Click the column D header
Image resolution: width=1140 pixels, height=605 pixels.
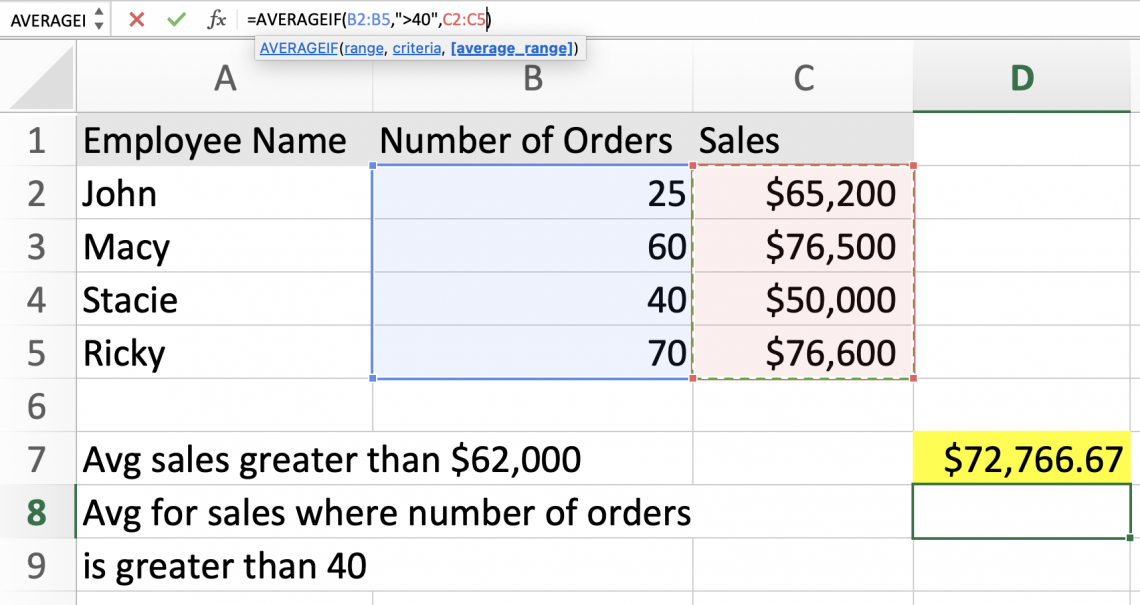pos(1022,75)
